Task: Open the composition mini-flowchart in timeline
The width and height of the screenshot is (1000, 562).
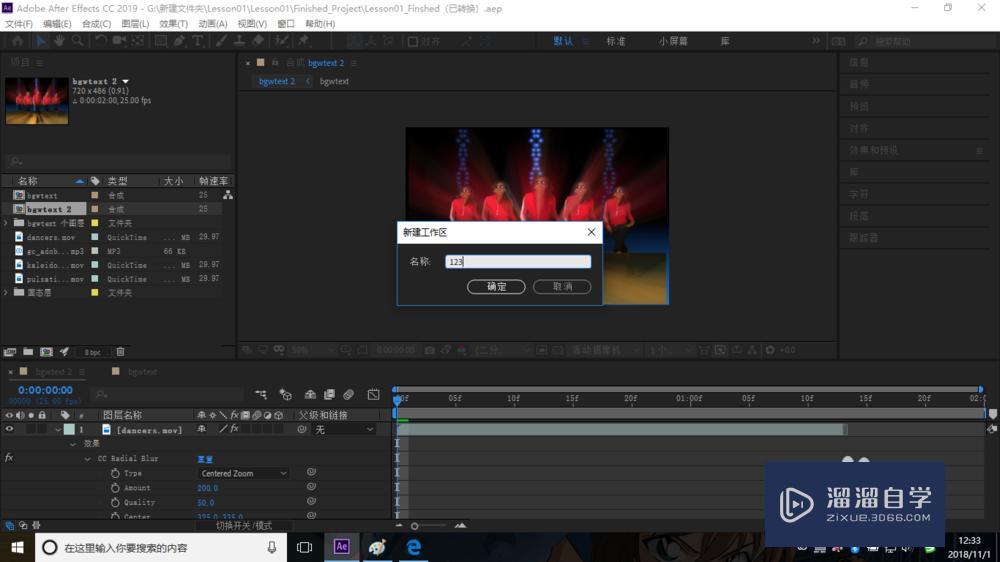Action: 261,395
